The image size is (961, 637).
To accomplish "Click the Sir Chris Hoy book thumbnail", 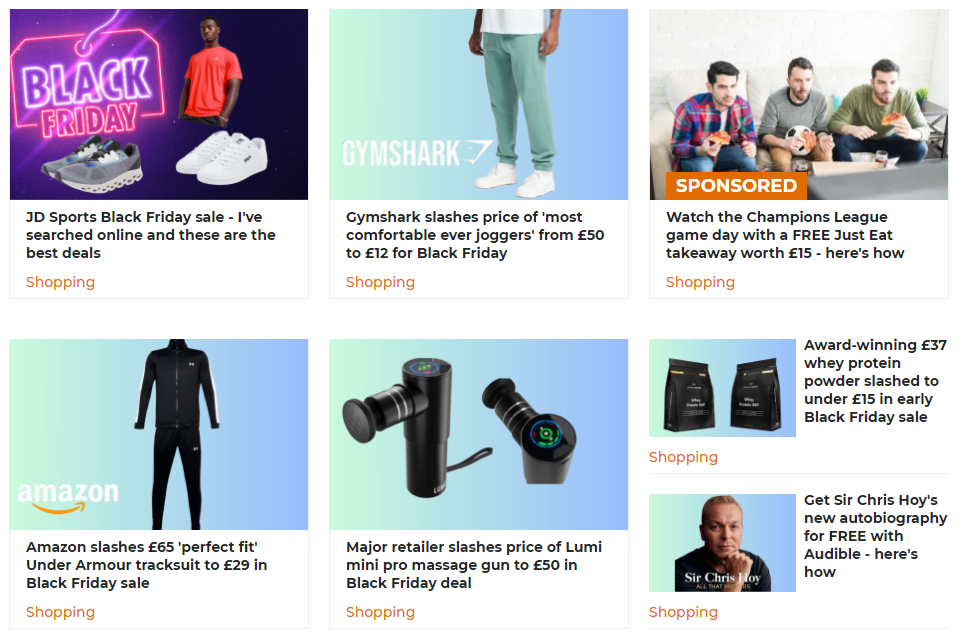I will [x=723, y=543].
